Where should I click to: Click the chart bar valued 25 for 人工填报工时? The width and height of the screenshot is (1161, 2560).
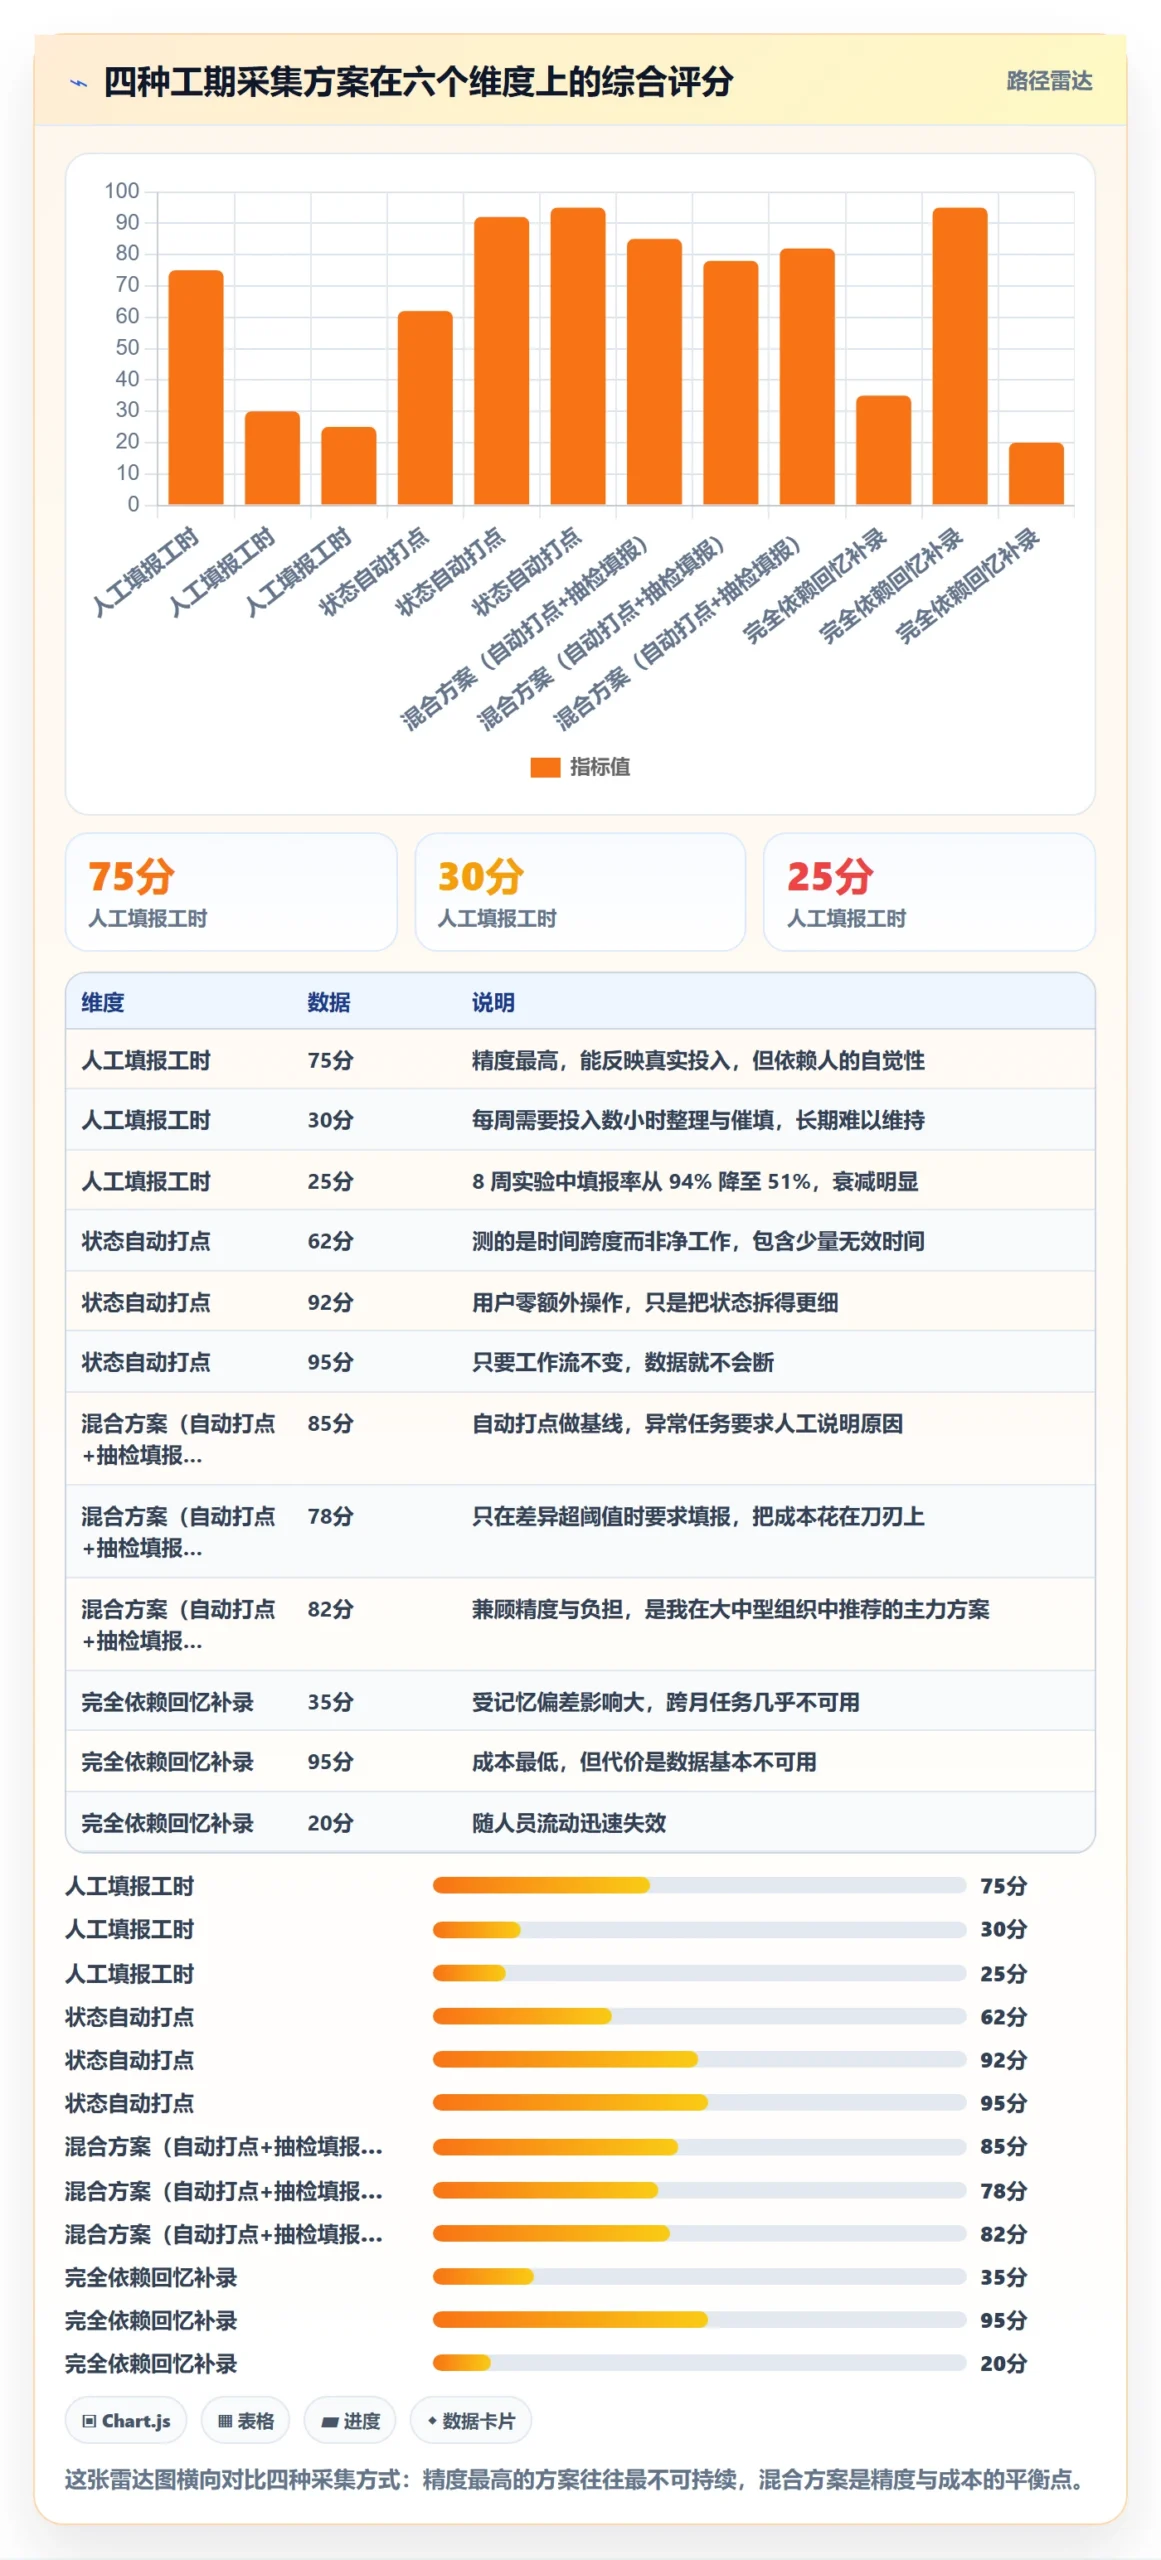(x=349, y=465)
